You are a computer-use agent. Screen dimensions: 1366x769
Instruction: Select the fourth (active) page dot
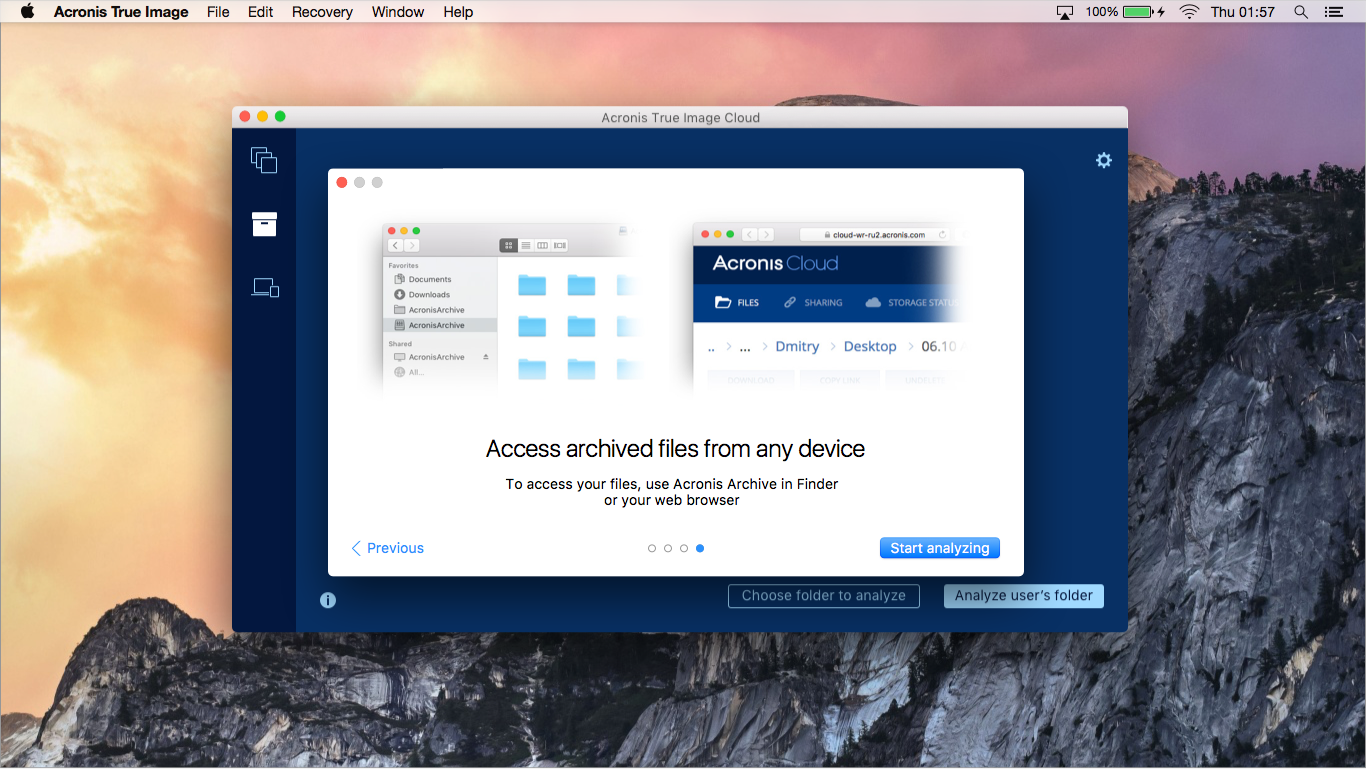point(700,548)
